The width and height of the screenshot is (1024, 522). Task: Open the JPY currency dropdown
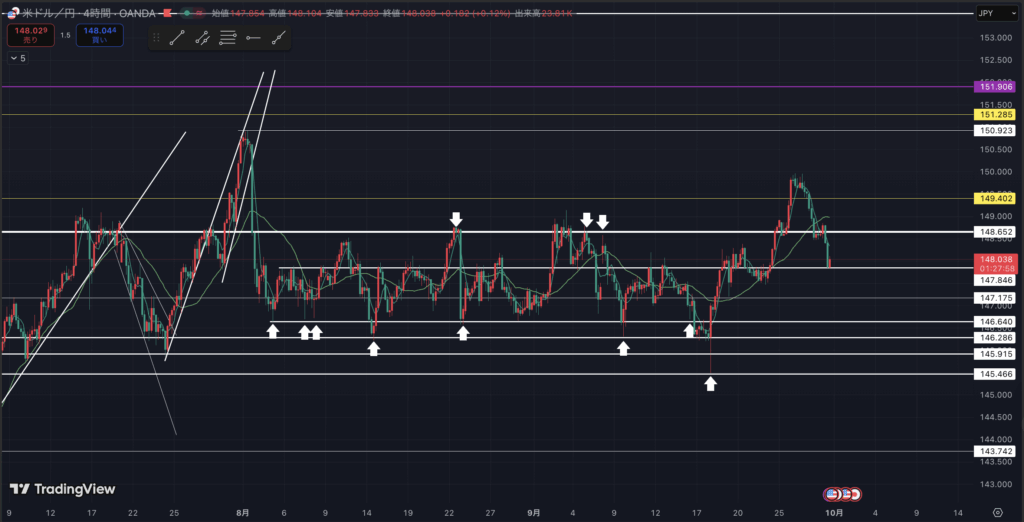click(x=997, y=14)
